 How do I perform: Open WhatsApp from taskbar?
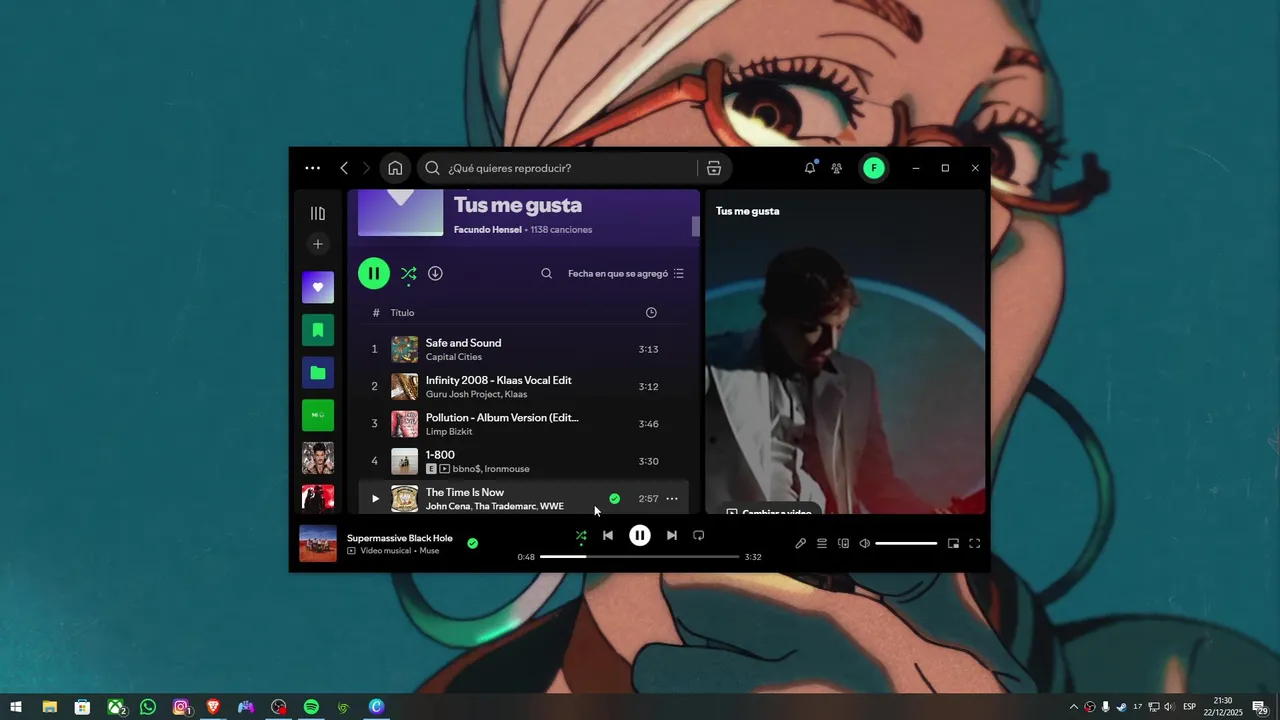point(148,707)
